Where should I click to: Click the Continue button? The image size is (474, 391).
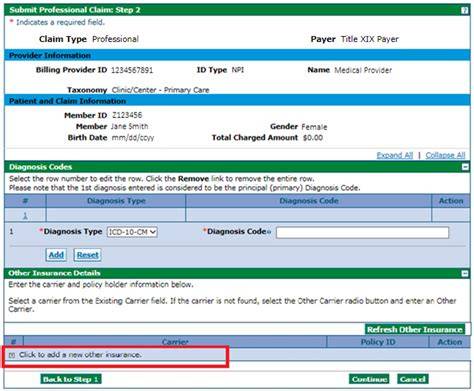tap(369, 379)
